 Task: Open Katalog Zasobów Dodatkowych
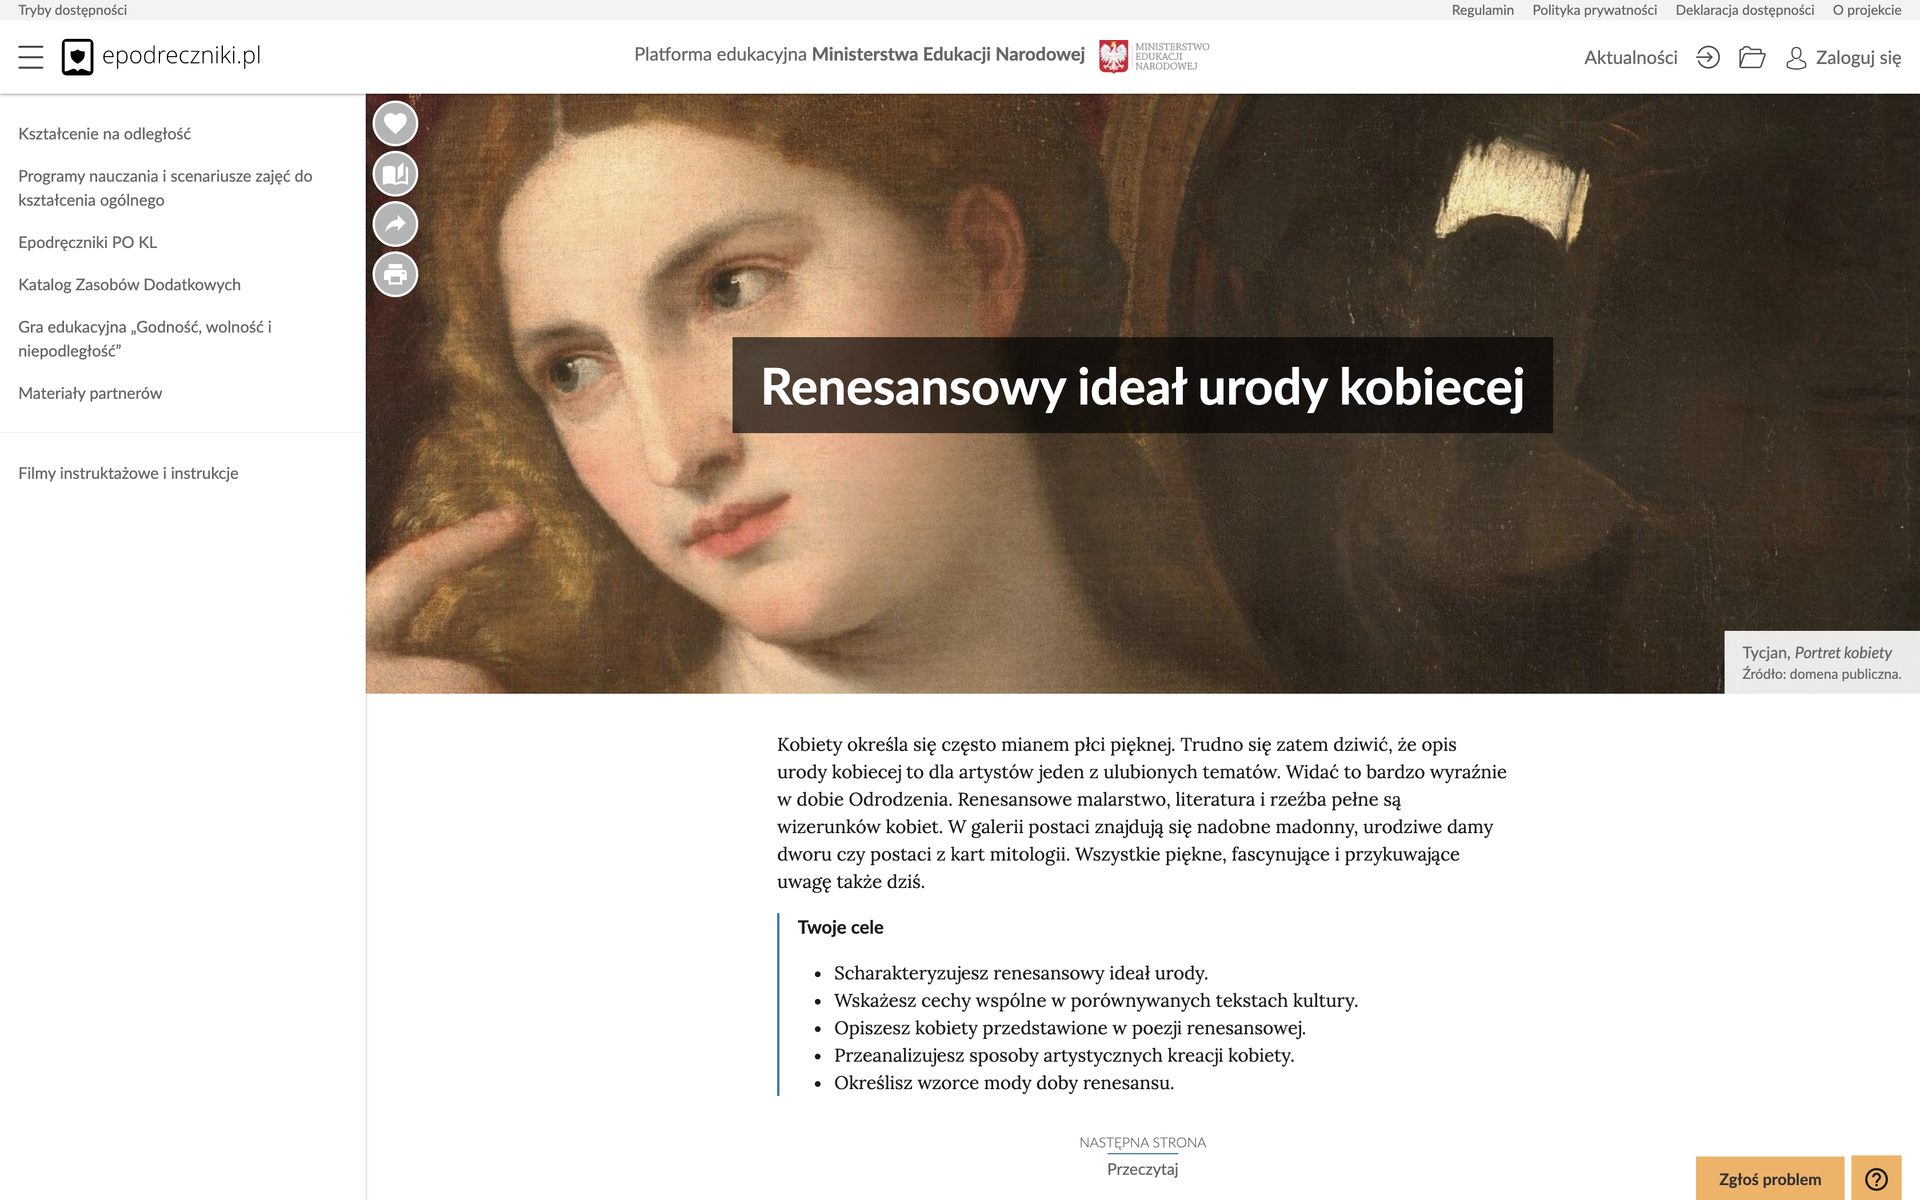[x=129, y=285]
